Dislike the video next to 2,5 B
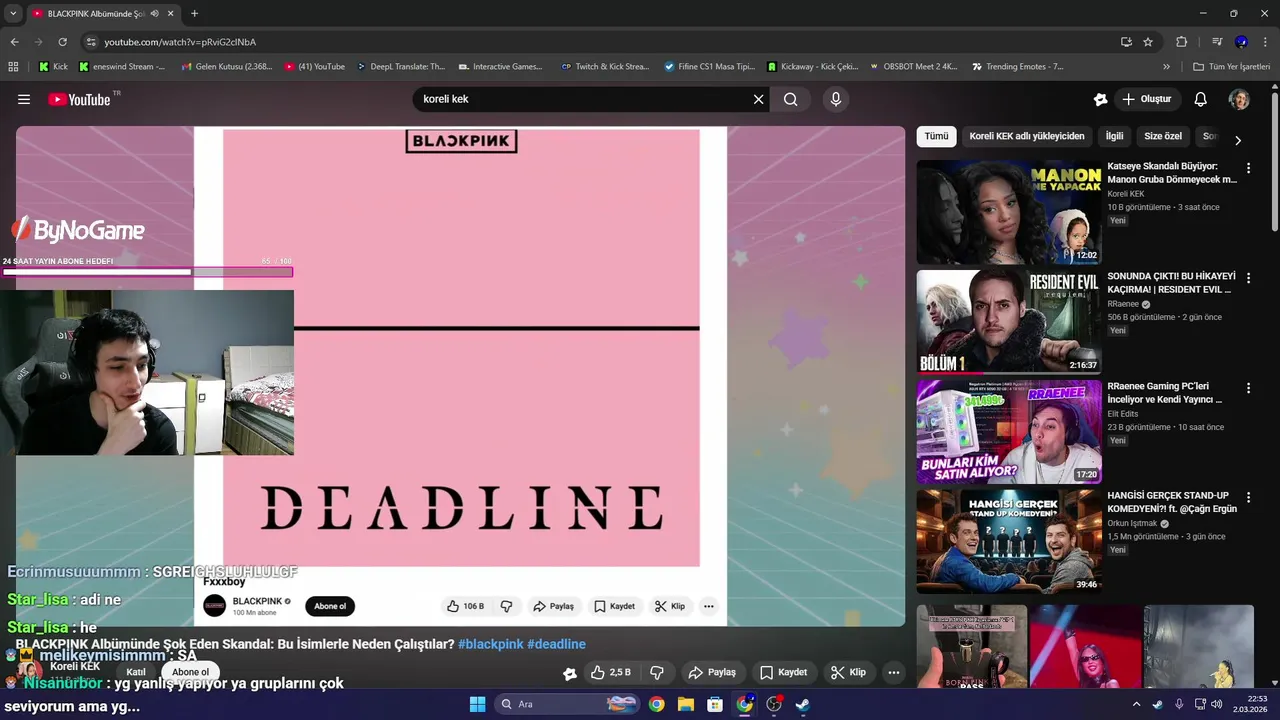 pyautogui.click(x=657, y=672)
